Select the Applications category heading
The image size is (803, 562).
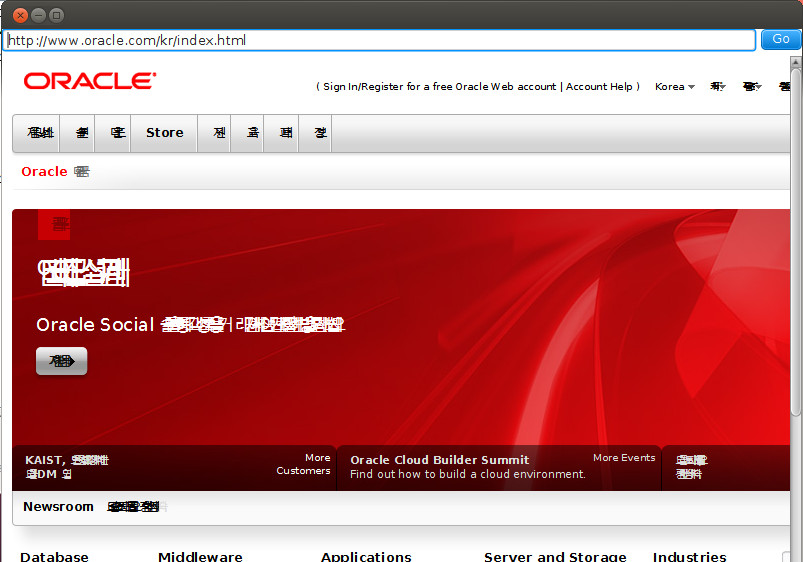click(x=366, y=556)
